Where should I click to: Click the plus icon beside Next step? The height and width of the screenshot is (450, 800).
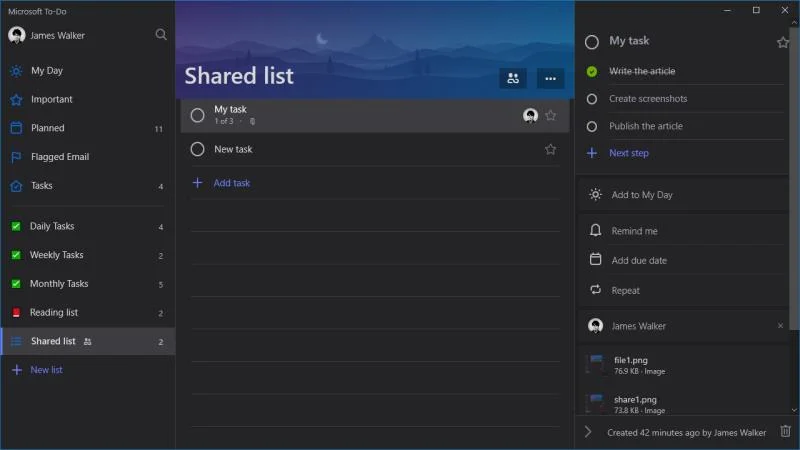coord(592,153)
